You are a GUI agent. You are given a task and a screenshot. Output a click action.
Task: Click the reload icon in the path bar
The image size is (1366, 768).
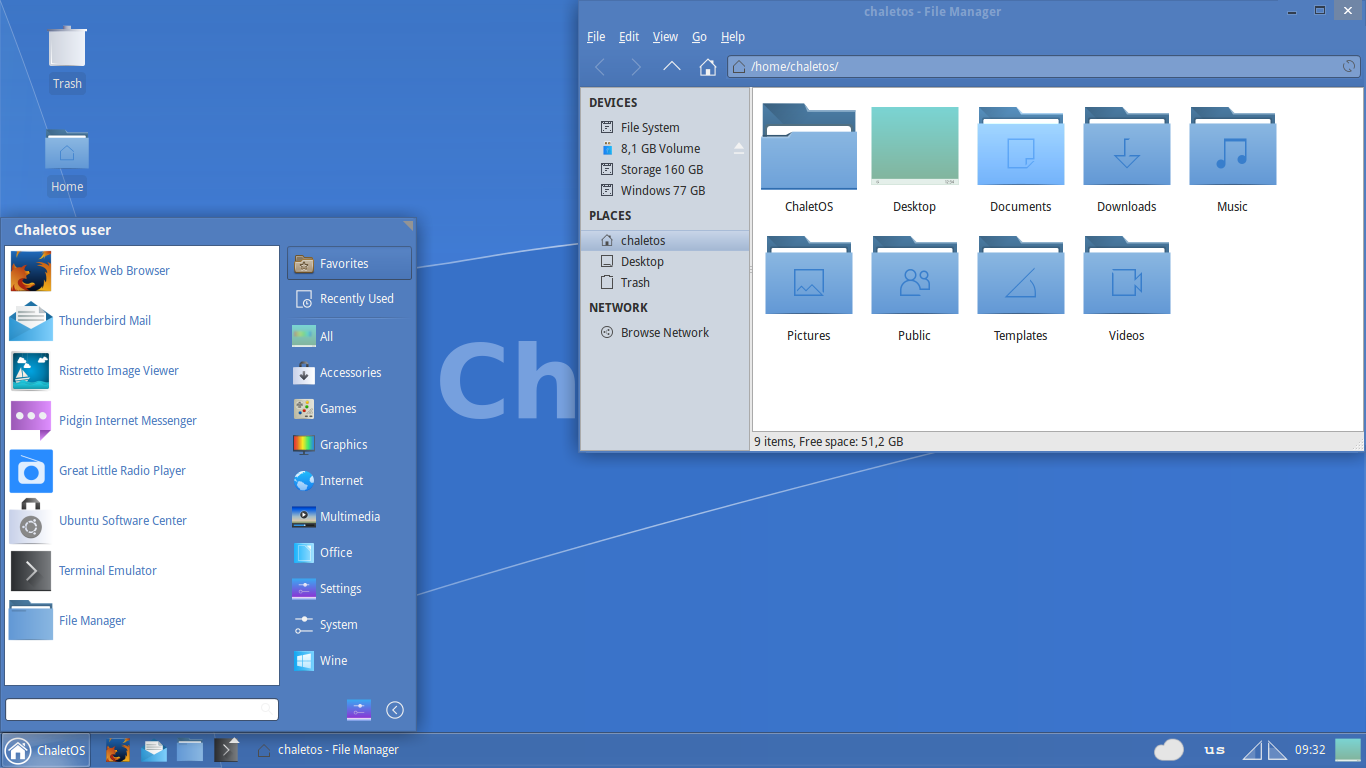pos(1349,67)
